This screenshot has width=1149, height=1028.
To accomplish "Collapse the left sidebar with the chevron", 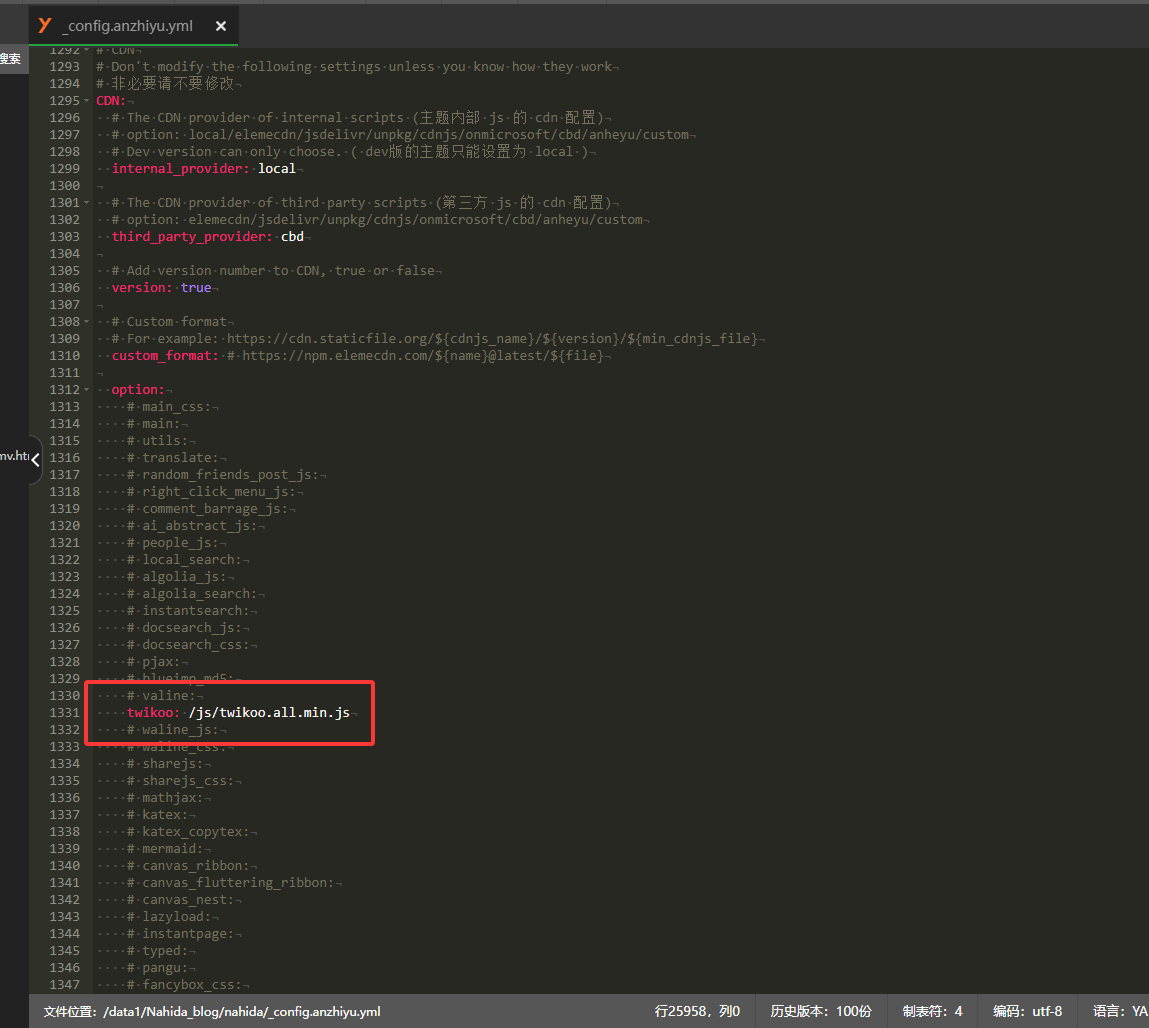I will (x=35, y=460).
